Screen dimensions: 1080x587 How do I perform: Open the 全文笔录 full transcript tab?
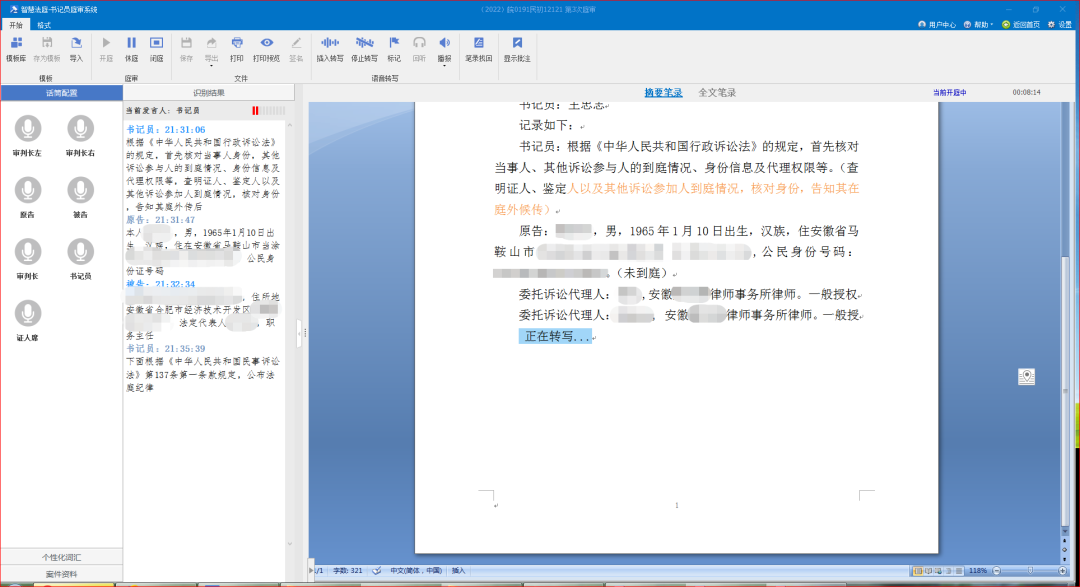tap(717, 92)
